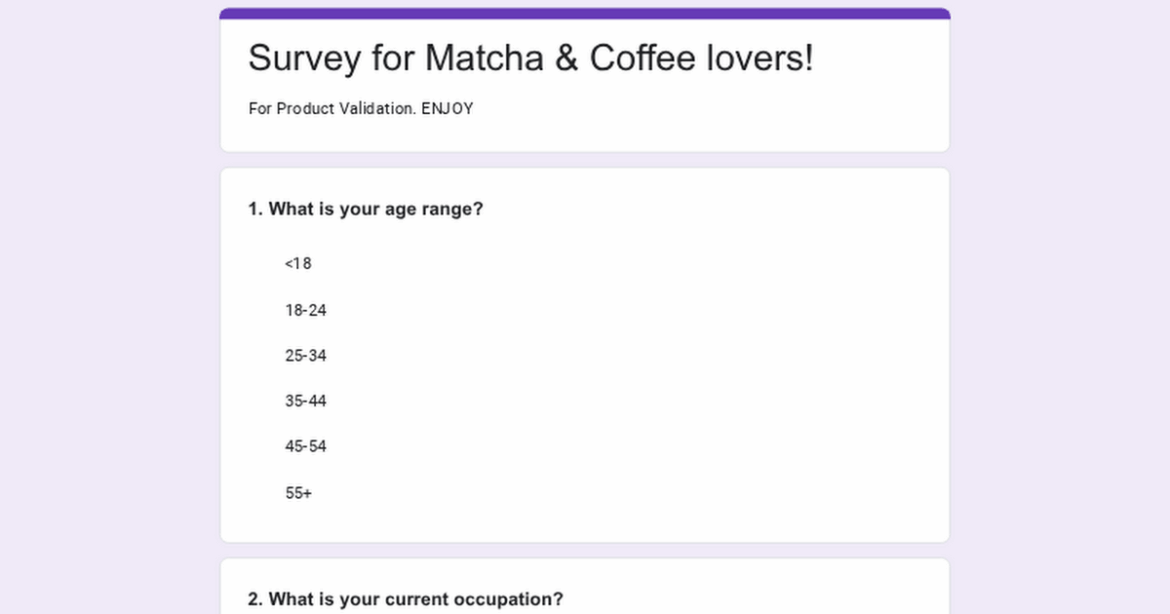
Task: Select the "25-34" age range option
Action: [x=305, y=355]
